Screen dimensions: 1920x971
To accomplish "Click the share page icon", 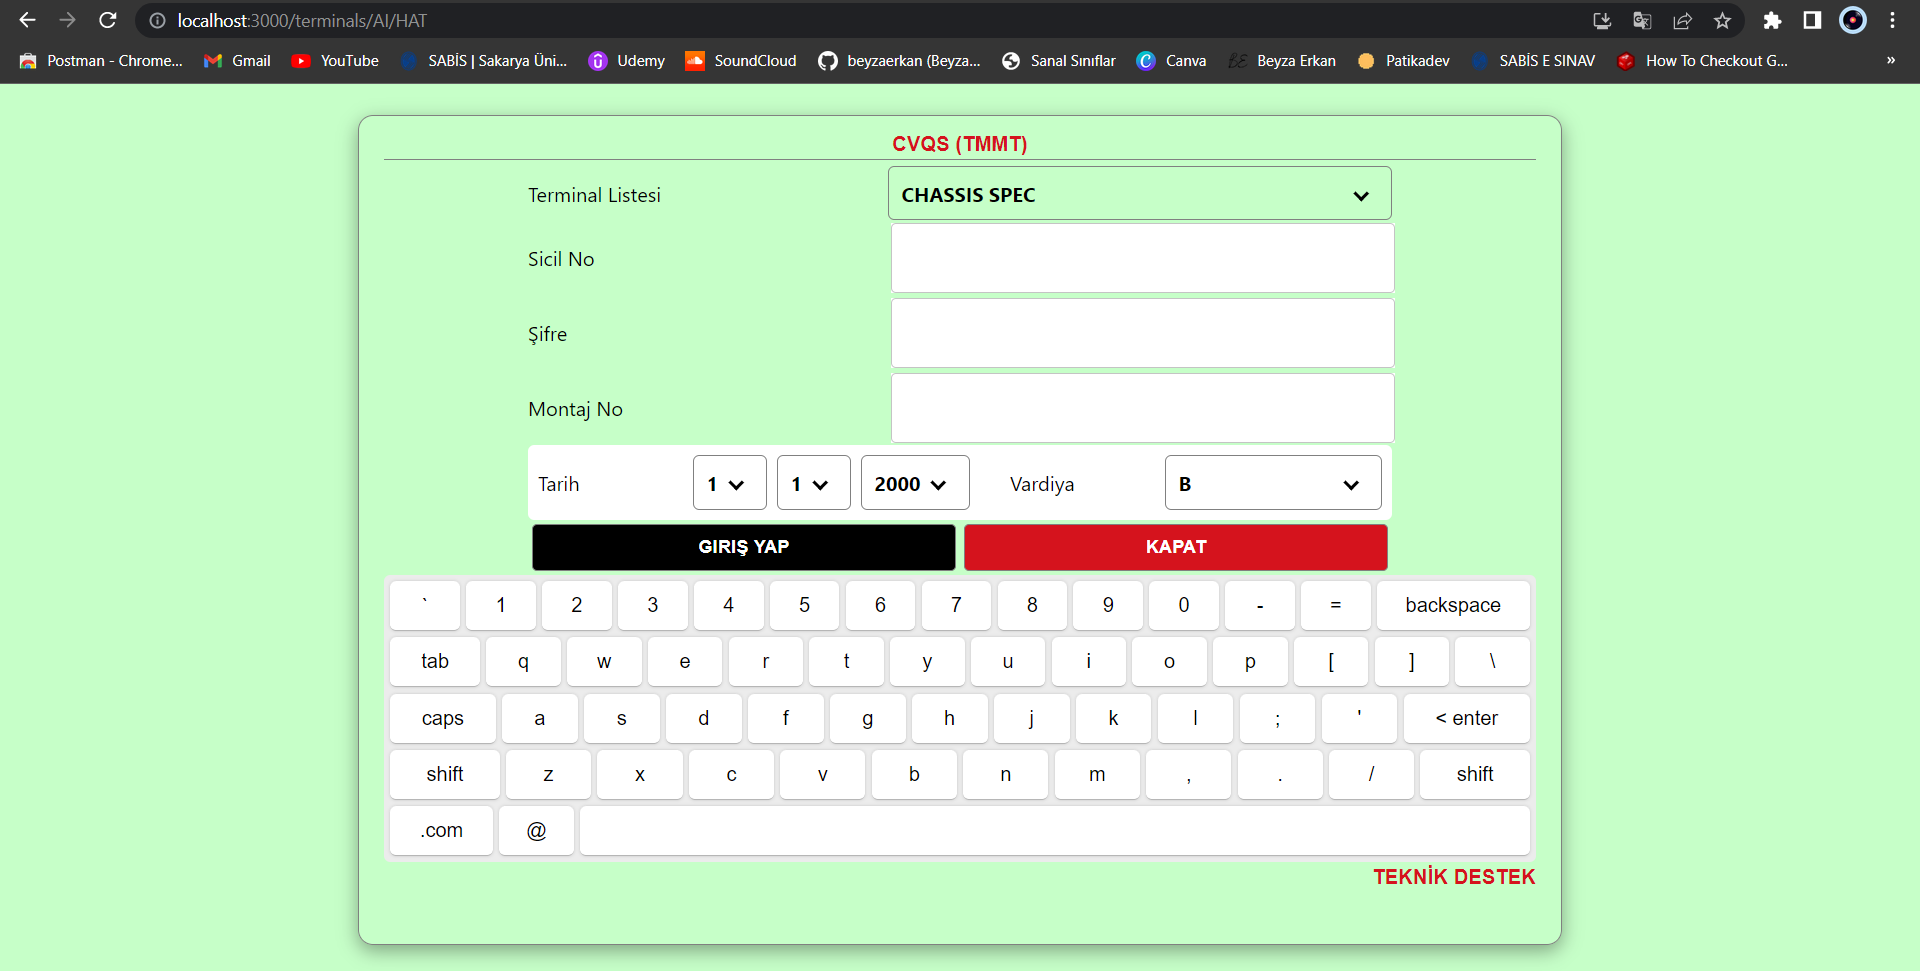I will click(x=1682, y=20).
